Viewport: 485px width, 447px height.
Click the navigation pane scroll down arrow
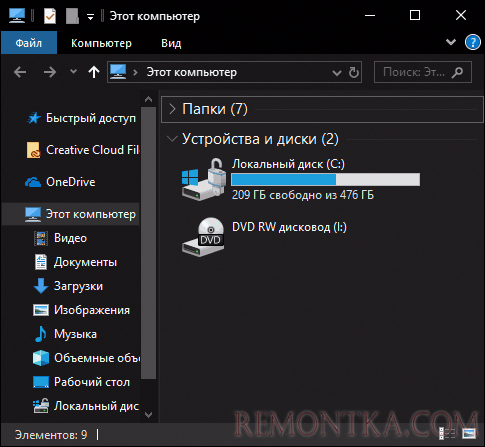point(149,415)
